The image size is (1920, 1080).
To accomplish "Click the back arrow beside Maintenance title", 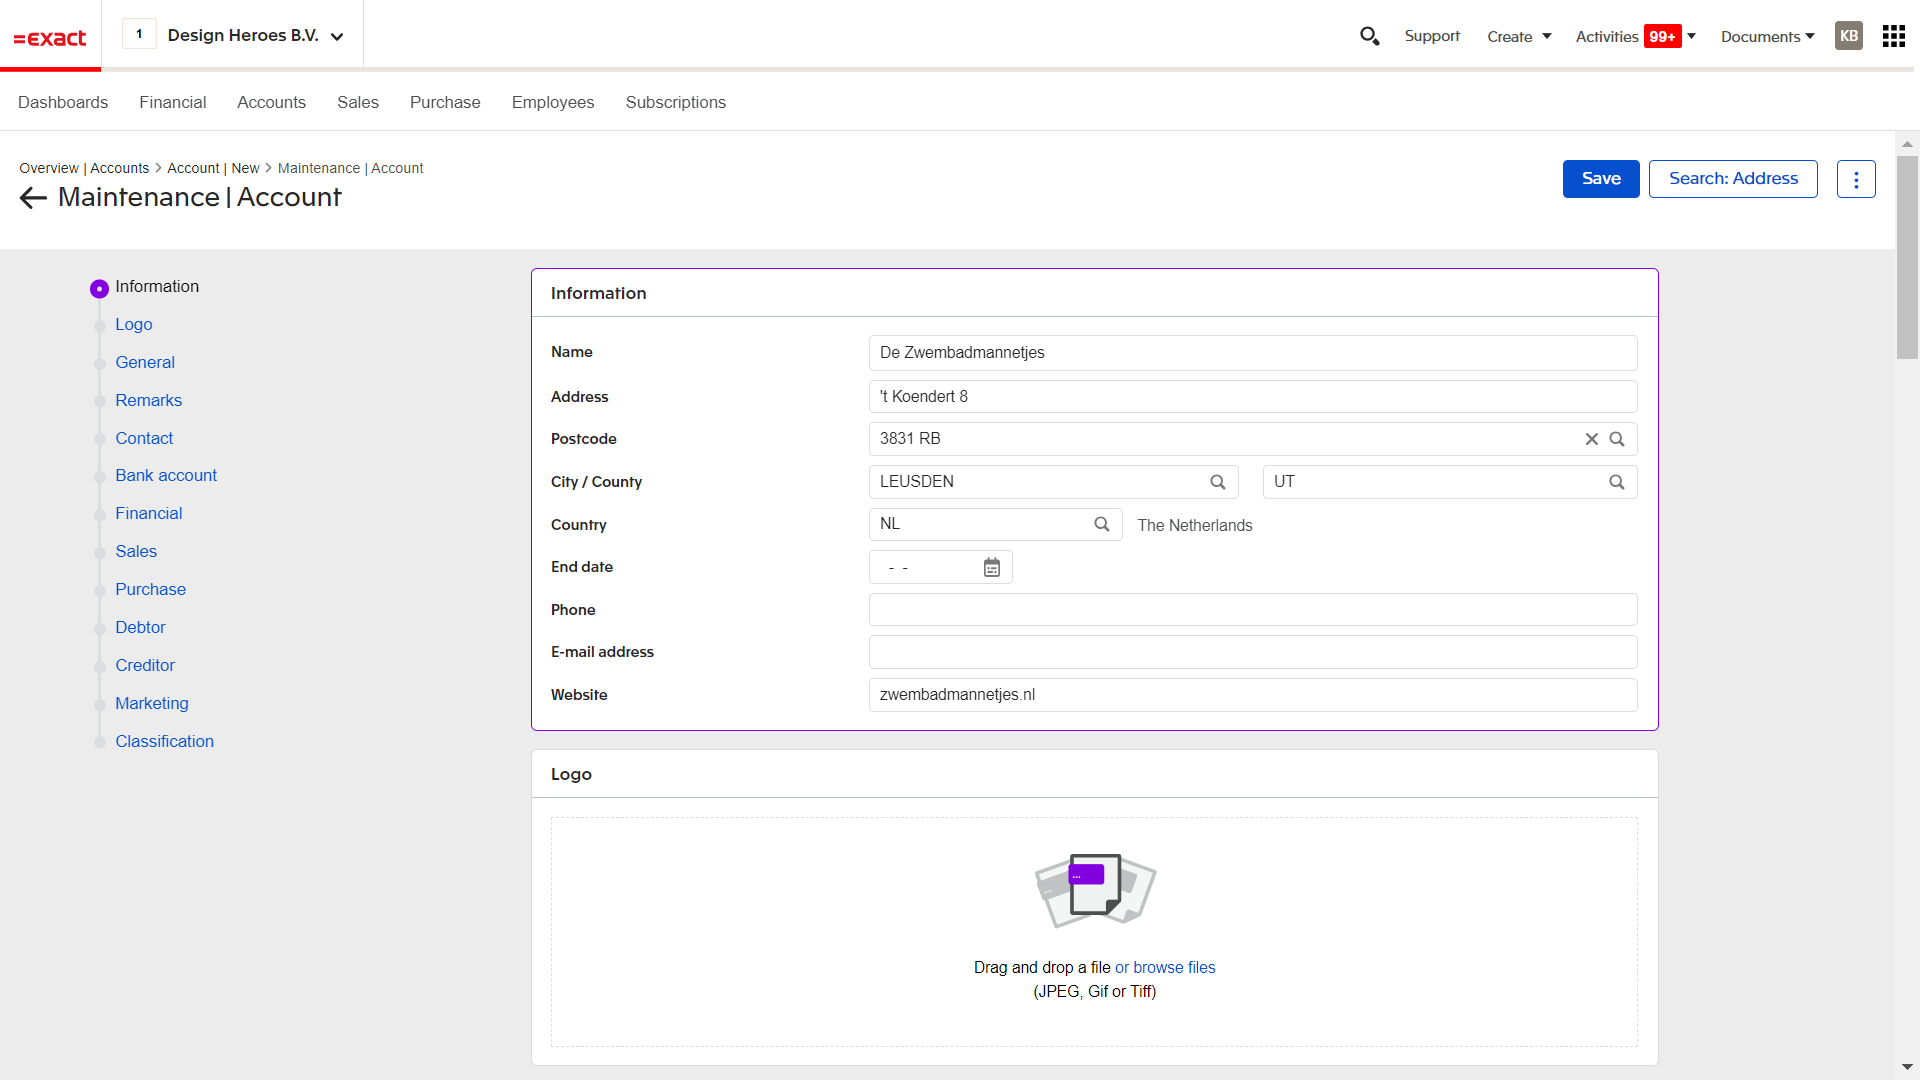I will tap(33, 198).
